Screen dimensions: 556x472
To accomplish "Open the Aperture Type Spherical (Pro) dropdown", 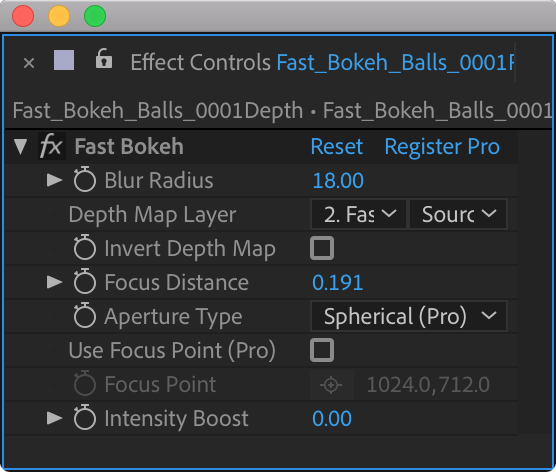I will [x=409, y=316].
